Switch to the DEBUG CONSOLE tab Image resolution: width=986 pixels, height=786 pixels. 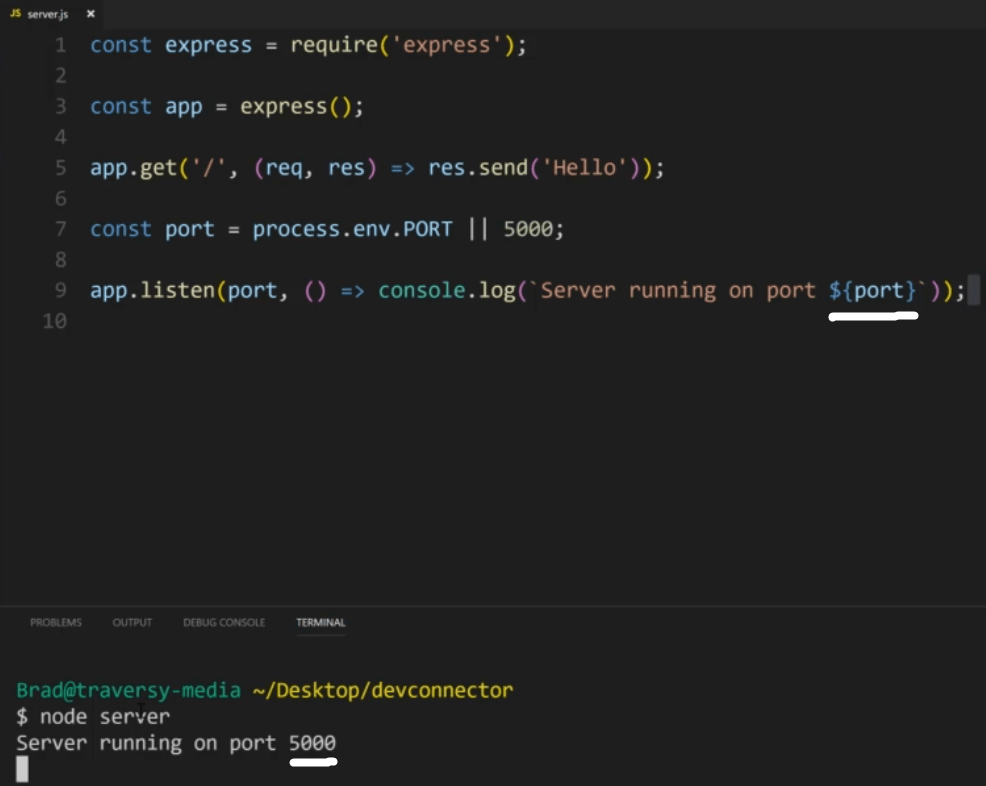tap(224, 623)
